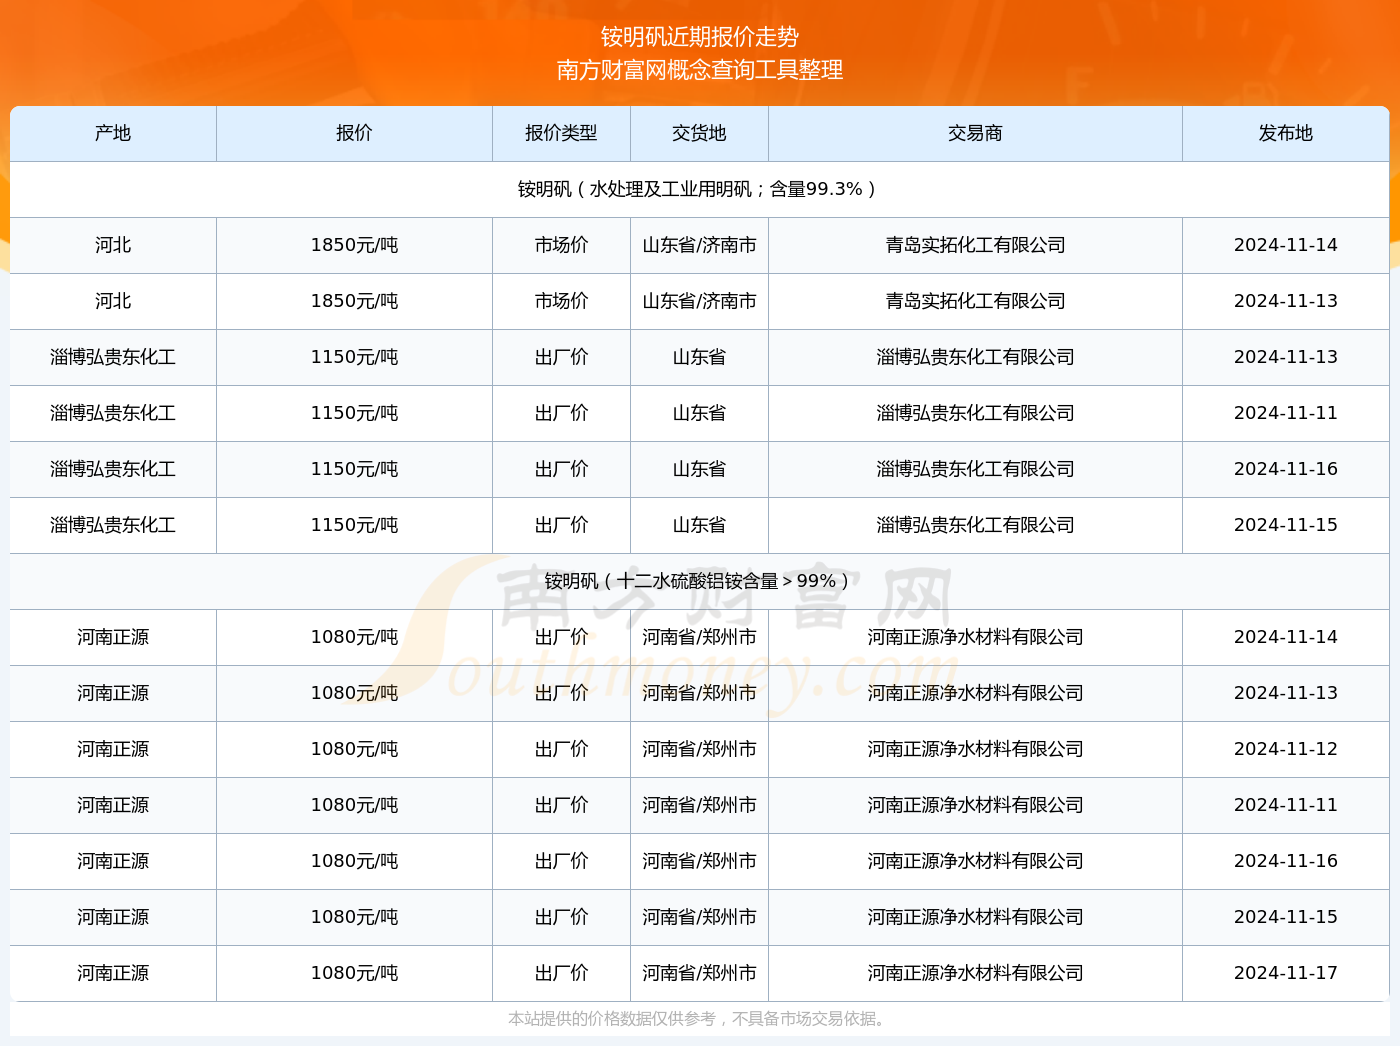
Task: Click date 2024-11-16 in the 淄博弘贵东化工 row
Action: click(1286, 469)
